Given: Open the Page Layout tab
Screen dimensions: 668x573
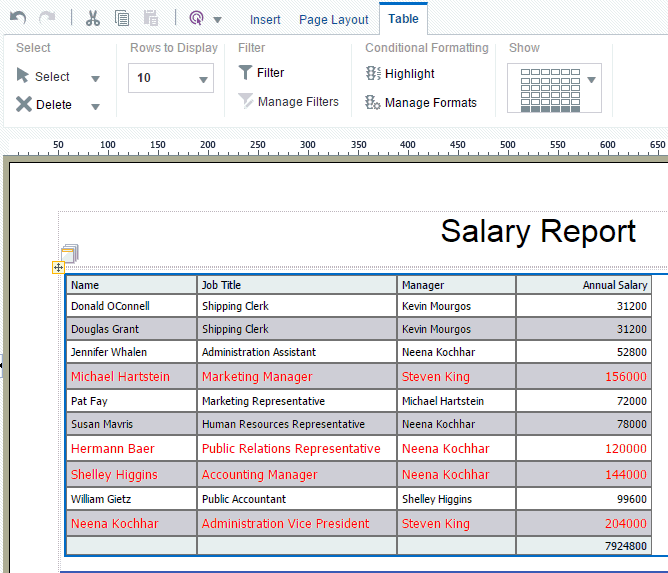Looking at the screenshot, I should click(x=334, y=20).
